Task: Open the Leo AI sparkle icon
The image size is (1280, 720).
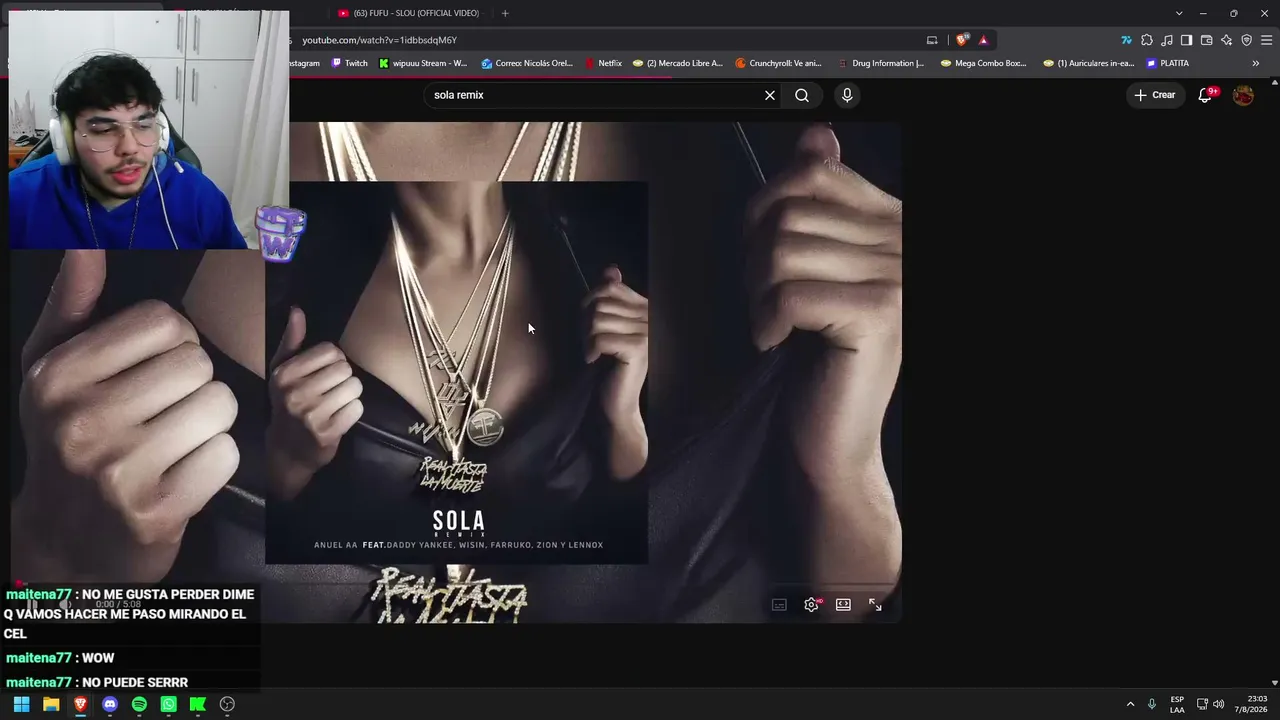Action: click(x=1226, y=40)
